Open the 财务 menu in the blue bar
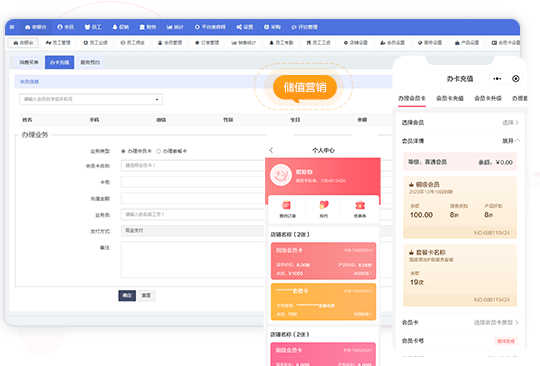The image size is (540, 366). (x=148, y=27)
